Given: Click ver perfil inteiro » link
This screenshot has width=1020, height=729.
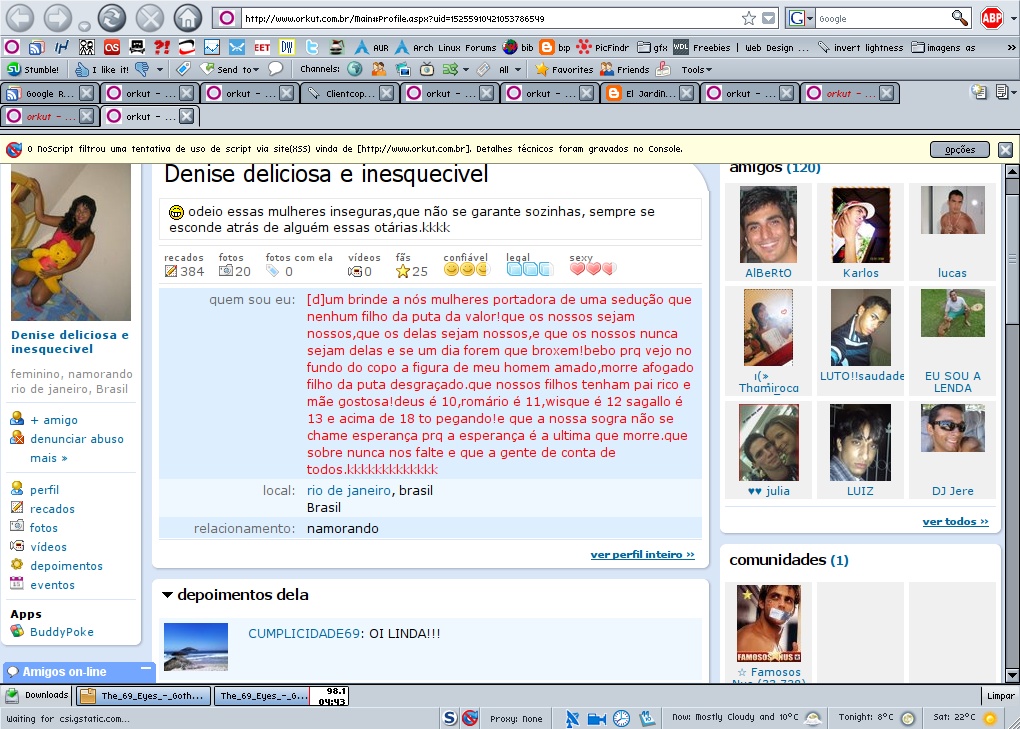Looking at the screenshot, I should [642, 555].
